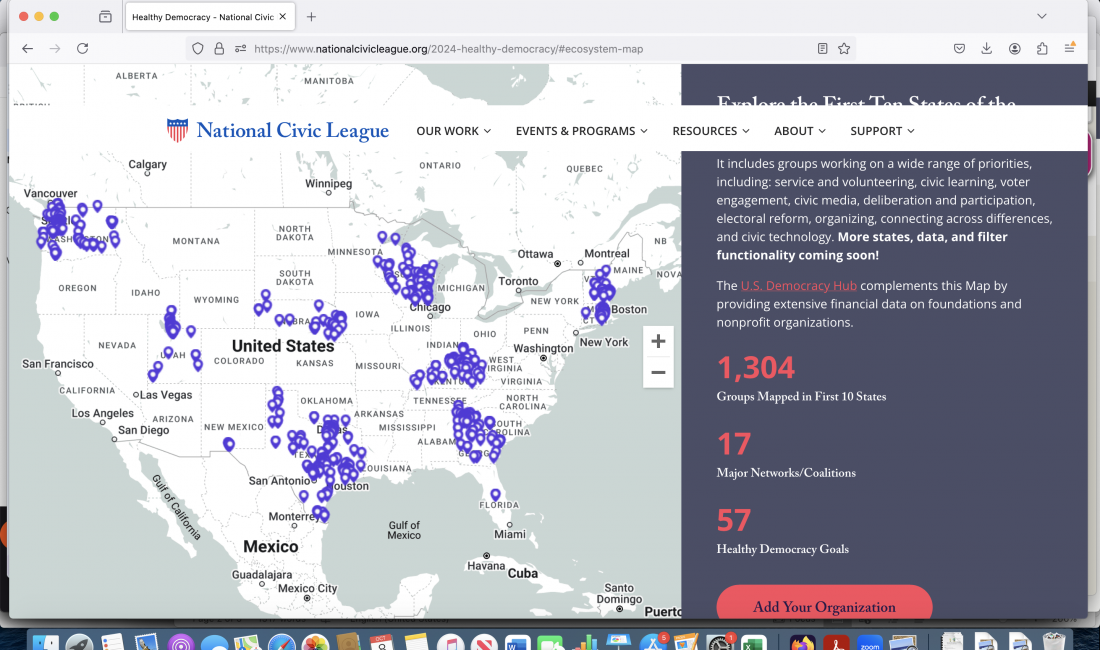Open the U.S. Democracy Hub link
Screen dimensions: 1100x650
pos(798,285)
